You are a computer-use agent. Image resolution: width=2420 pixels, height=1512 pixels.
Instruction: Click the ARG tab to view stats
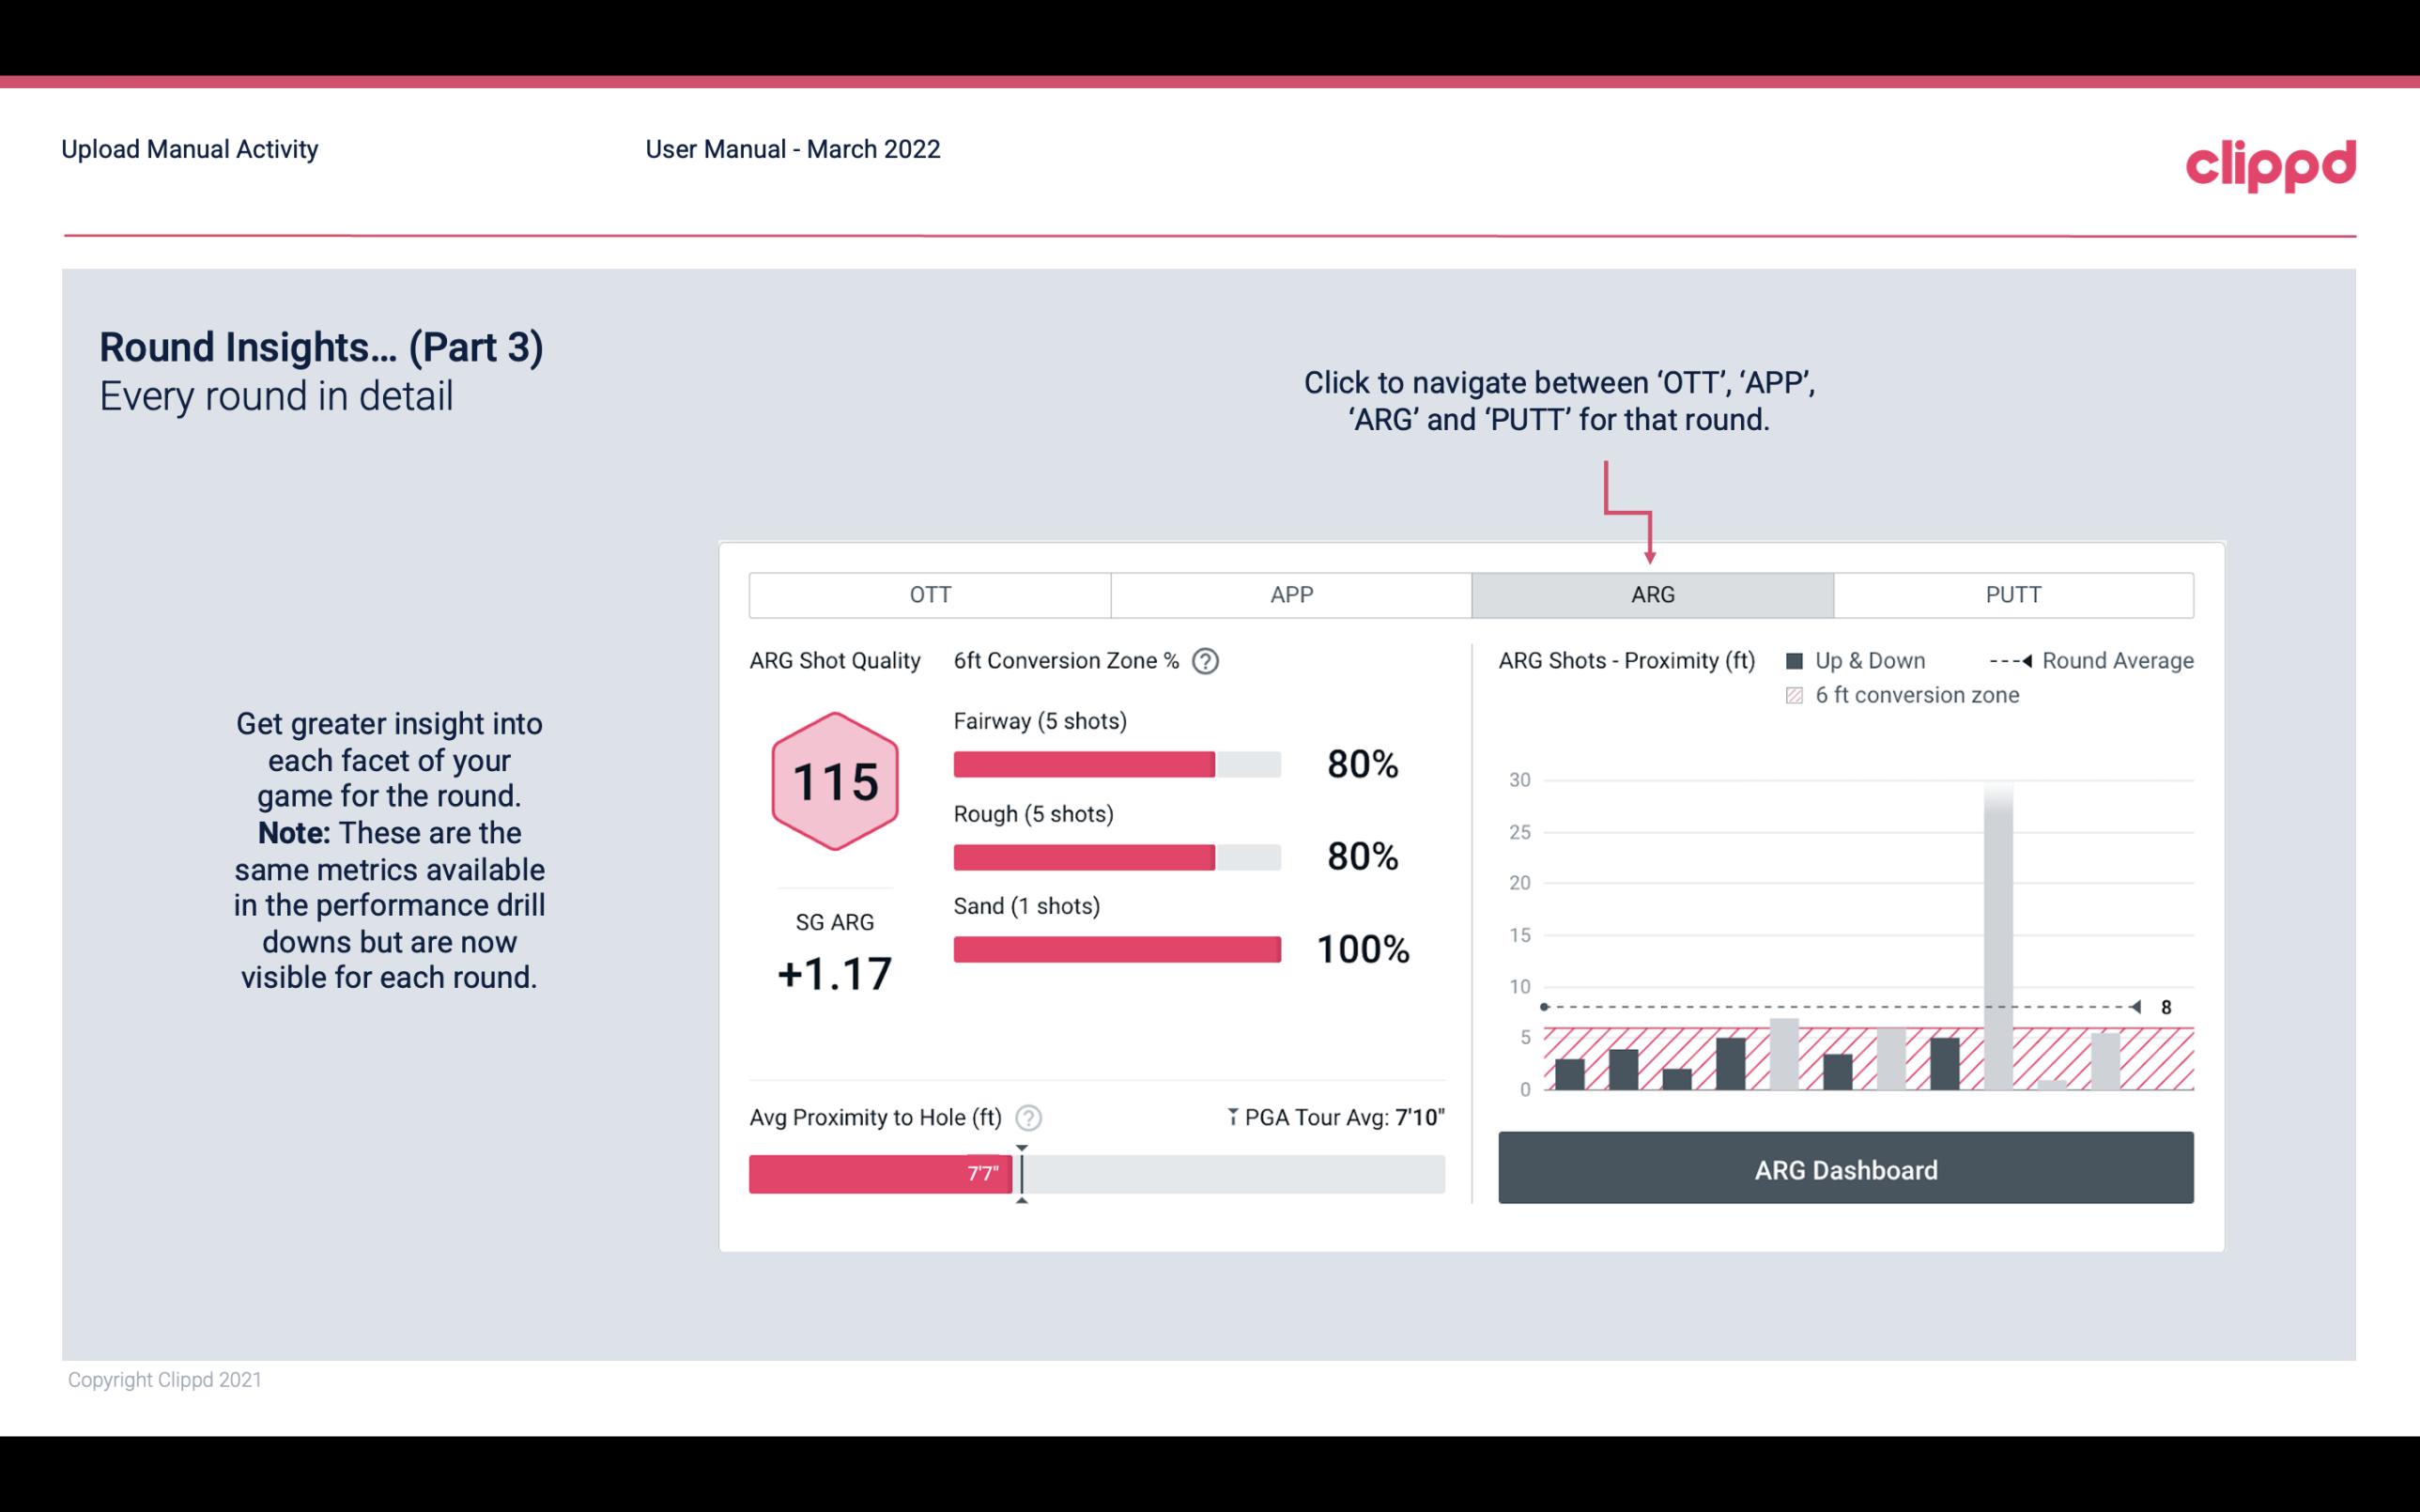[x=1649, y=595]
